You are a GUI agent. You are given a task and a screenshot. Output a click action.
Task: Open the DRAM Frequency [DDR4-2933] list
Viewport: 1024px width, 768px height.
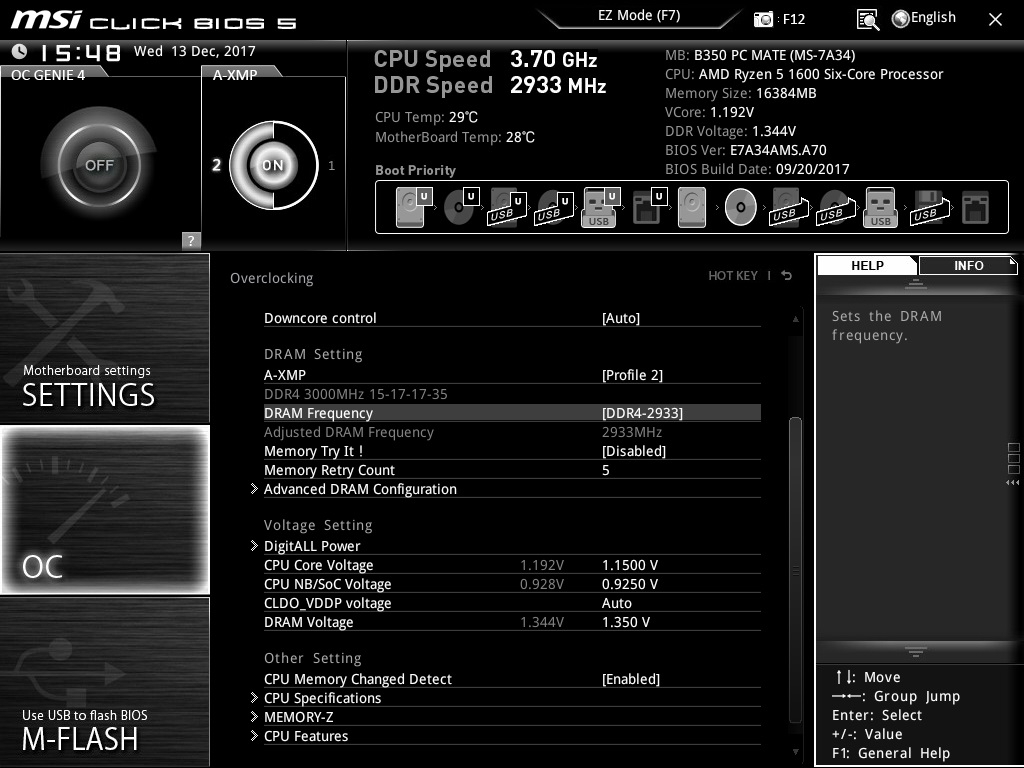tap(512, 413)
